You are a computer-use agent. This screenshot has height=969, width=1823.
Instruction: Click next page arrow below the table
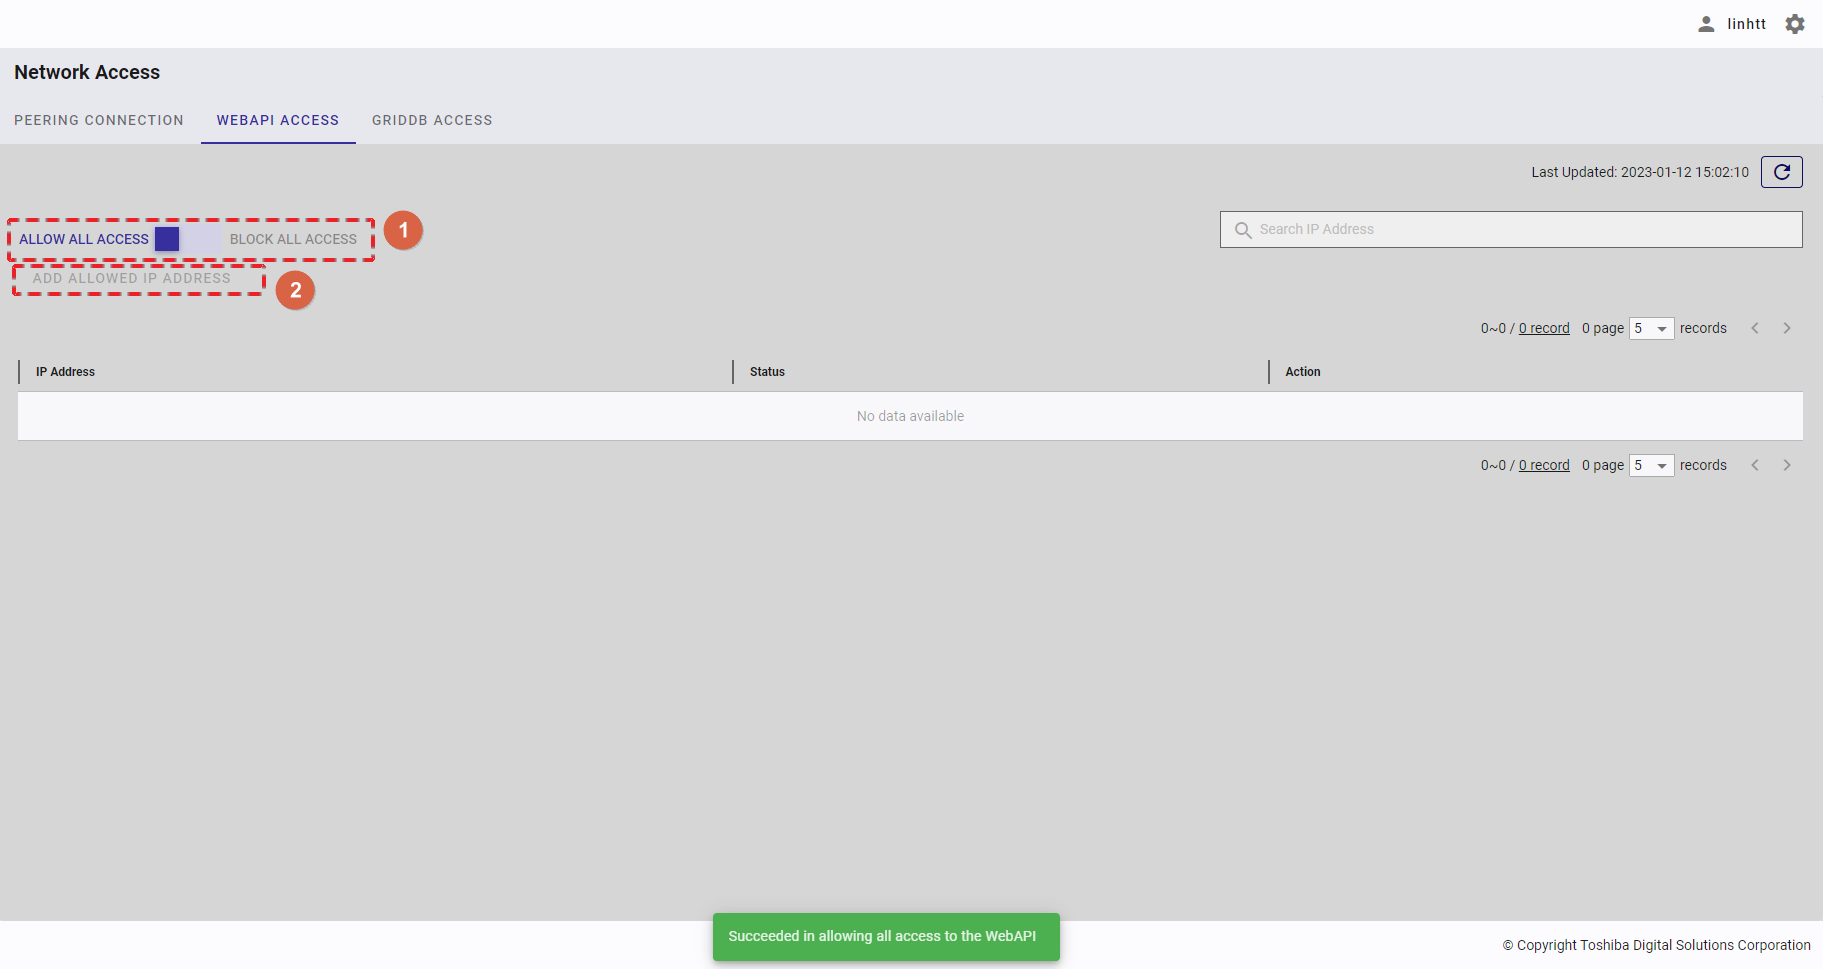1787,465
